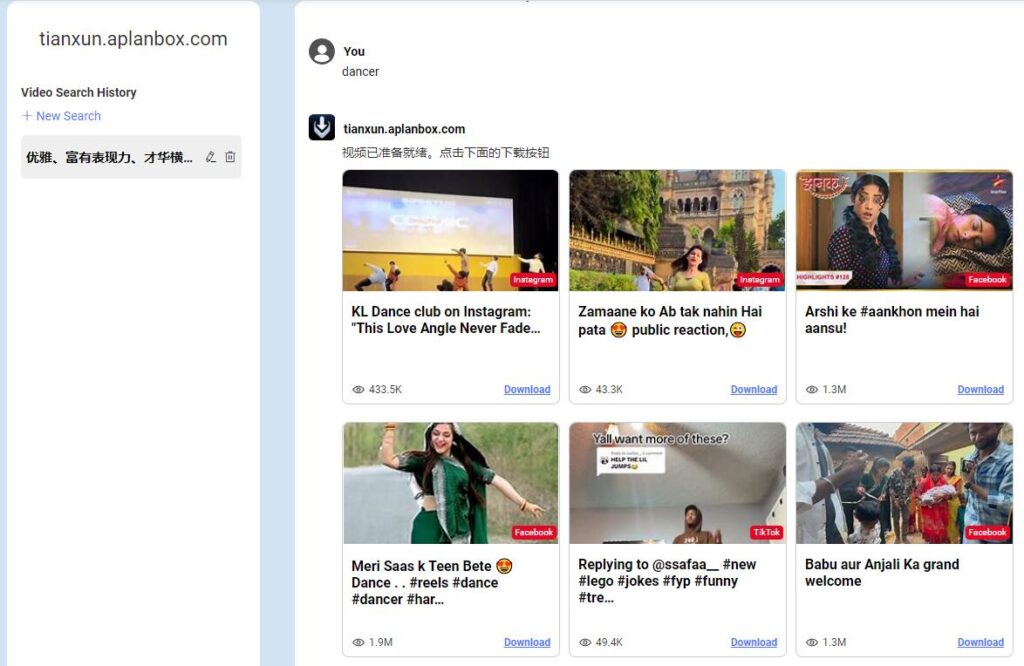The image size is (1024, 666).
Task: Click the eye views icon for 43.3K
Action: click(x=584, y=389)
